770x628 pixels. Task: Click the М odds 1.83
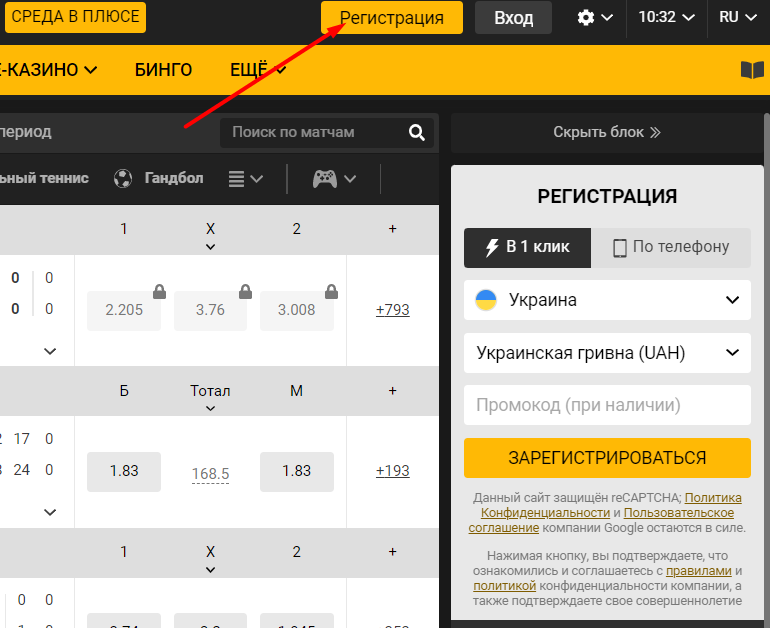click(297, 471)
